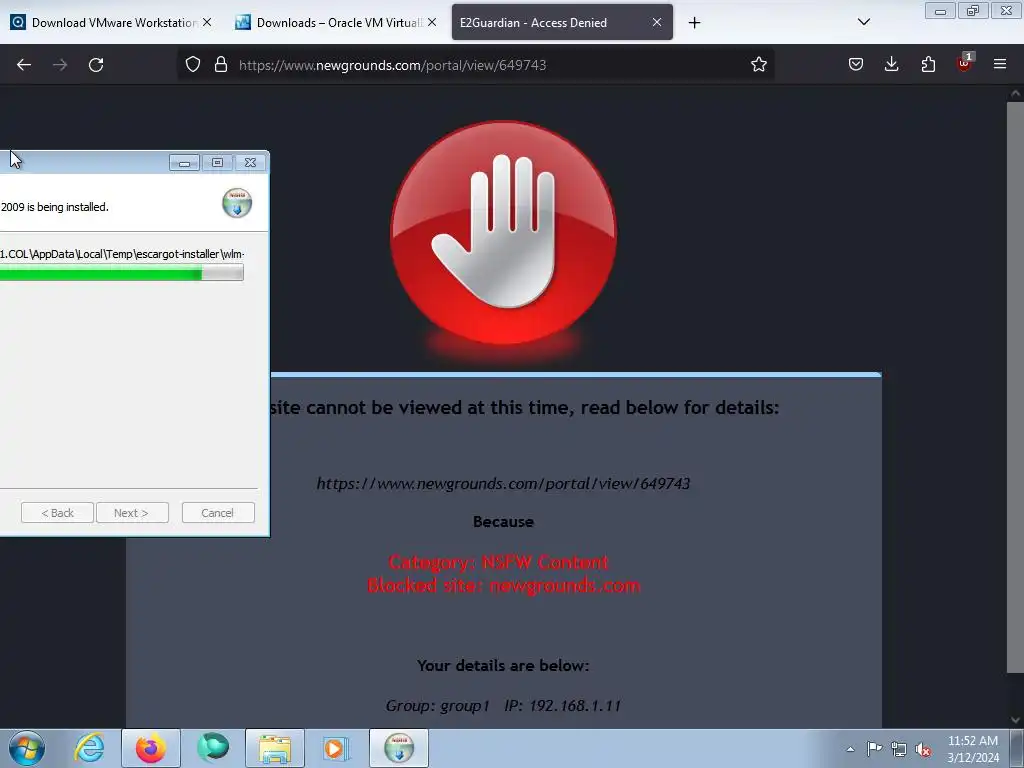
Task: Click the installer green progress bar
Action: [x=121, y=272]
